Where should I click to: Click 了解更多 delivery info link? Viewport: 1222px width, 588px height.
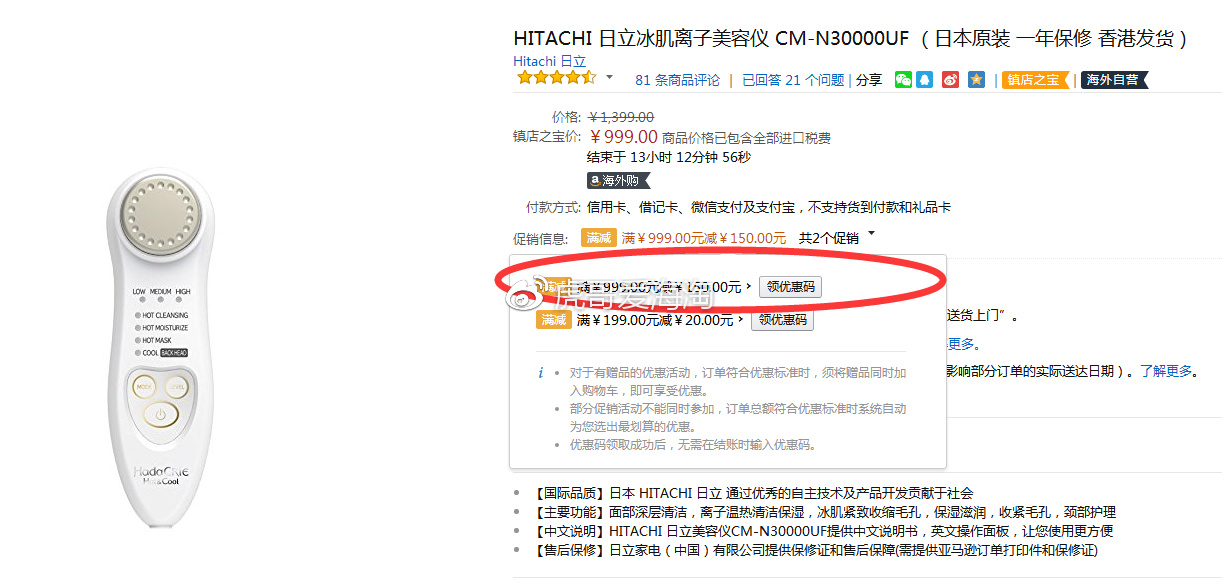click(1166, 371)
